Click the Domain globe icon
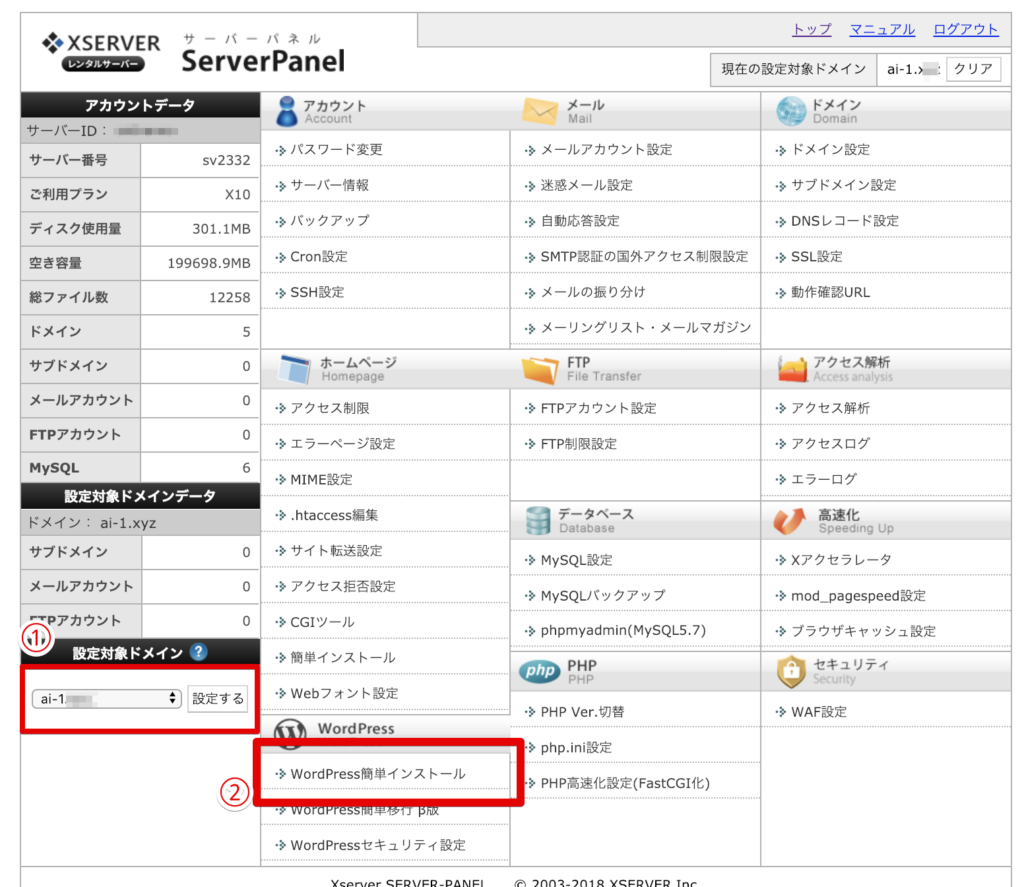 coord(790,111)
